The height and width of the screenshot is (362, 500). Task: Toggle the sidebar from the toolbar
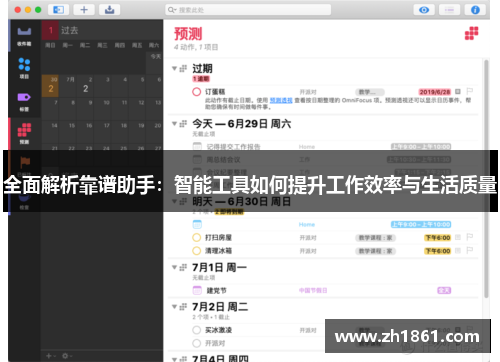58,10
